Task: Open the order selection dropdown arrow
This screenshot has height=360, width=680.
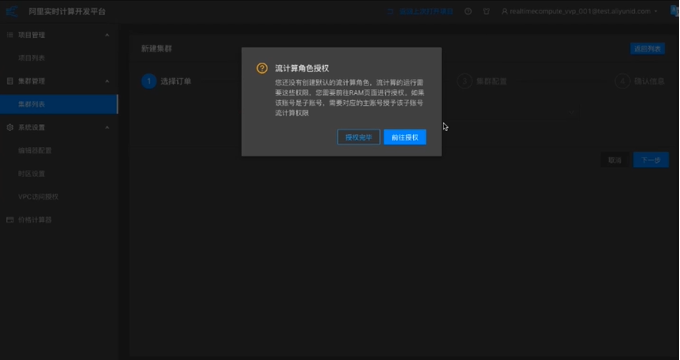Action: 572,112
